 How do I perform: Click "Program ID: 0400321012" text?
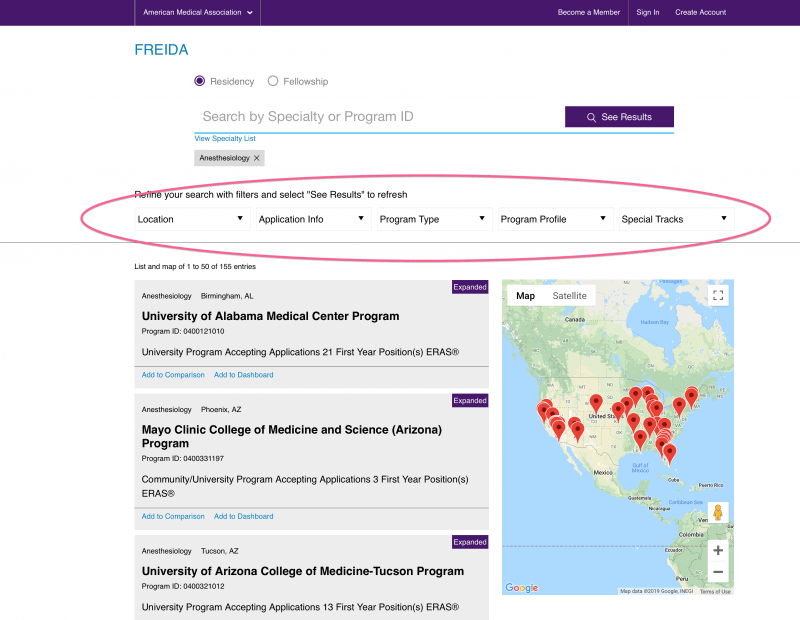(x=183, y=586)
